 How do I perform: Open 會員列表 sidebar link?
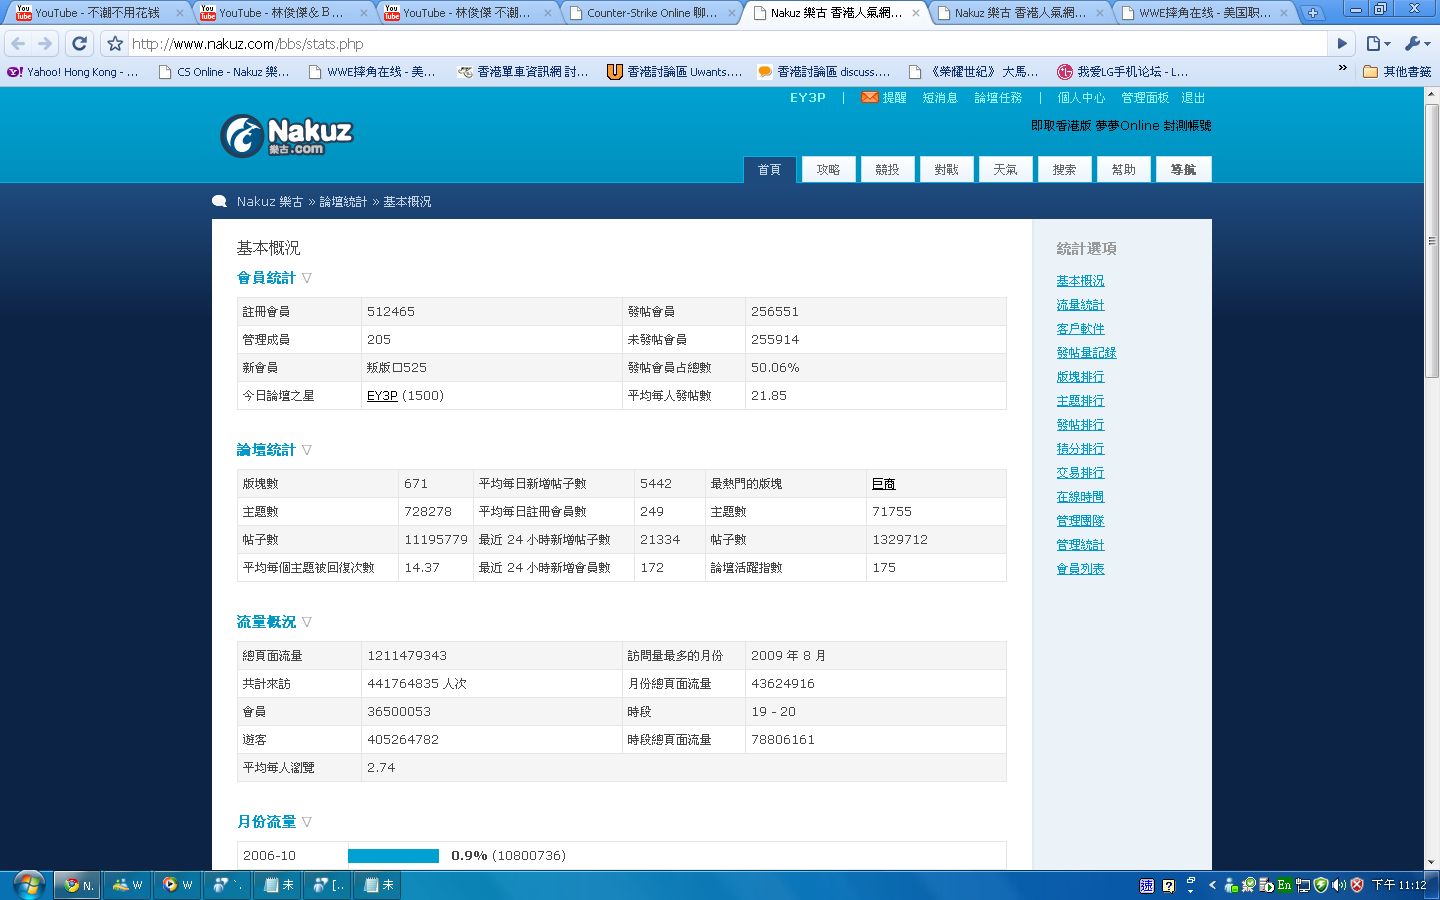(1080, 569)
